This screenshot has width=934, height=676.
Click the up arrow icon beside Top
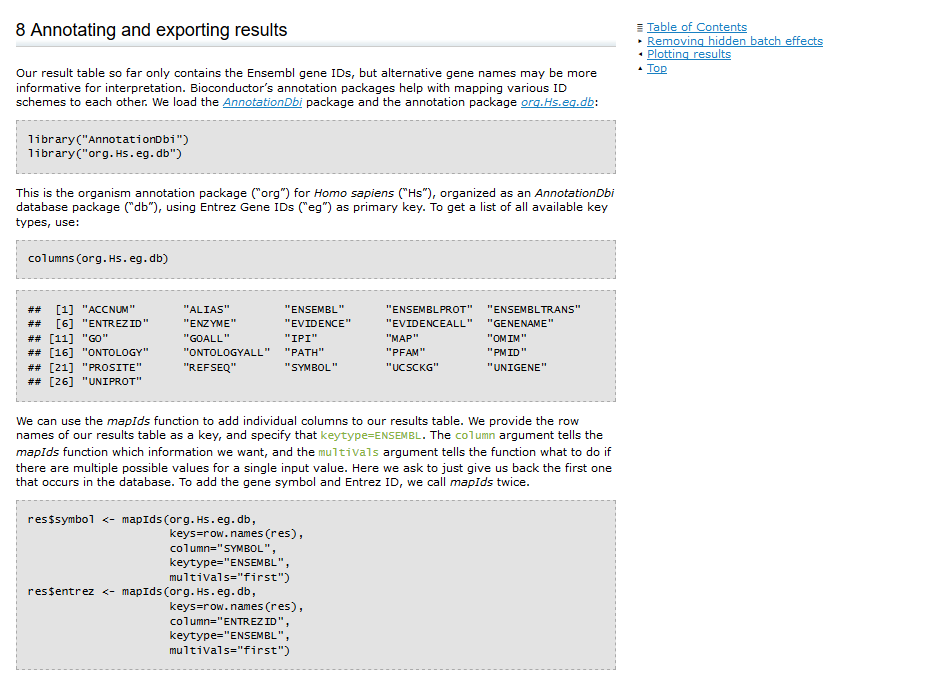(x=640, y=68)
